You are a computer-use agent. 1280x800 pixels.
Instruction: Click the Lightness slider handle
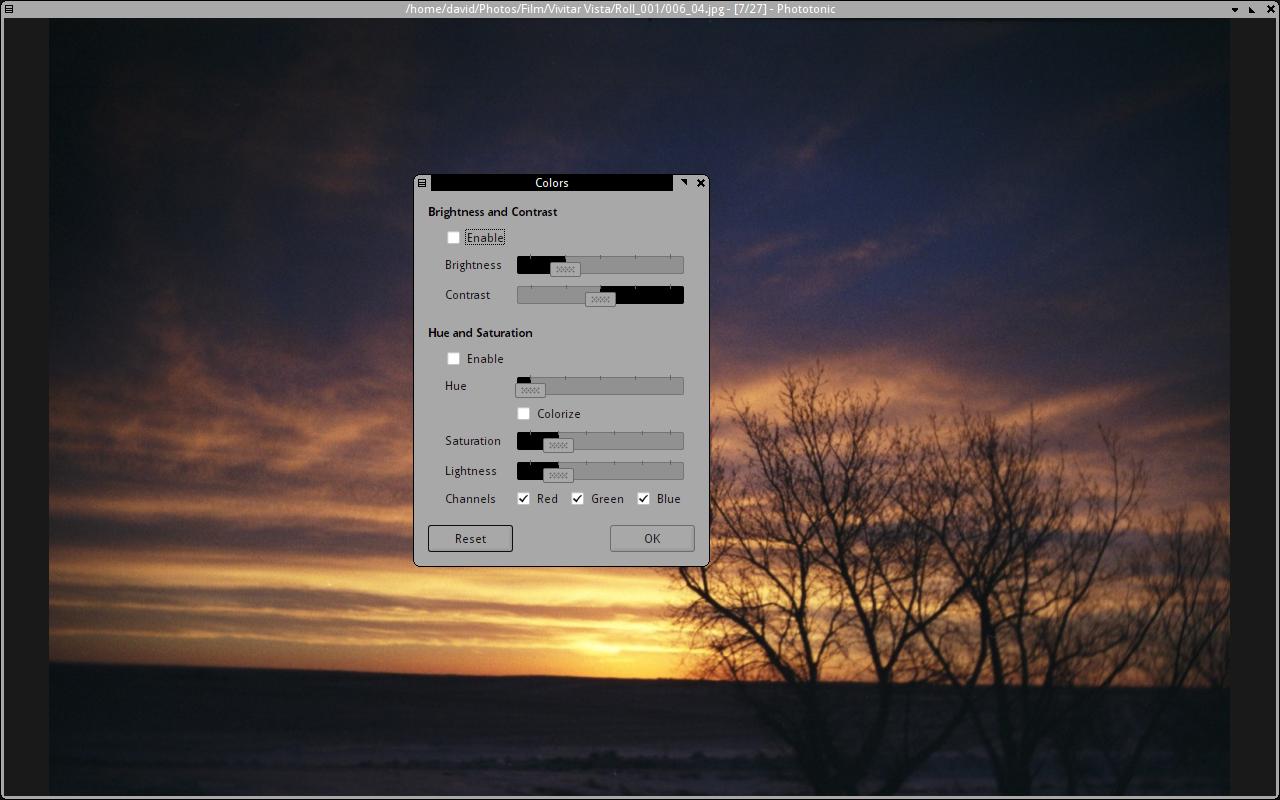(558, 475)
